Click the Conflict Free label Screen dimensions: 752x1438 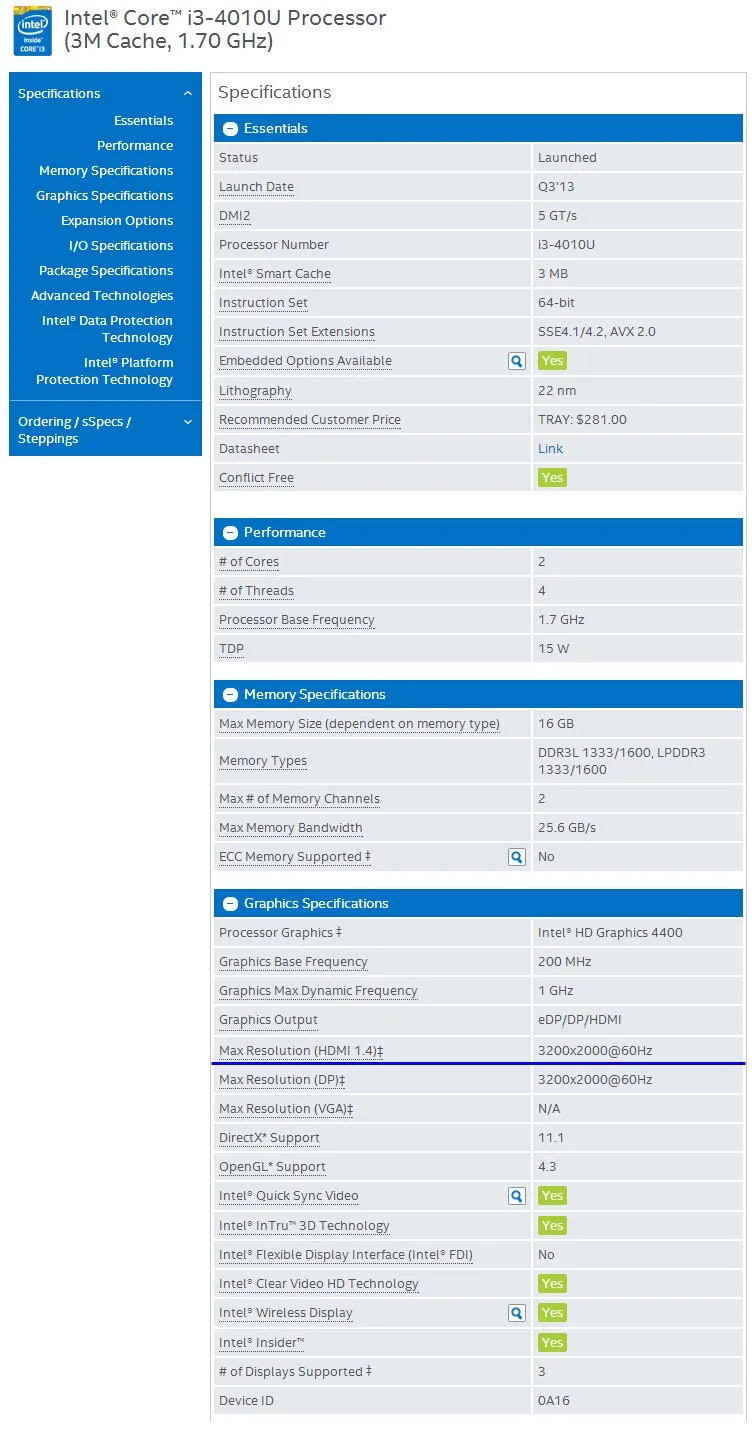(256, 478)
